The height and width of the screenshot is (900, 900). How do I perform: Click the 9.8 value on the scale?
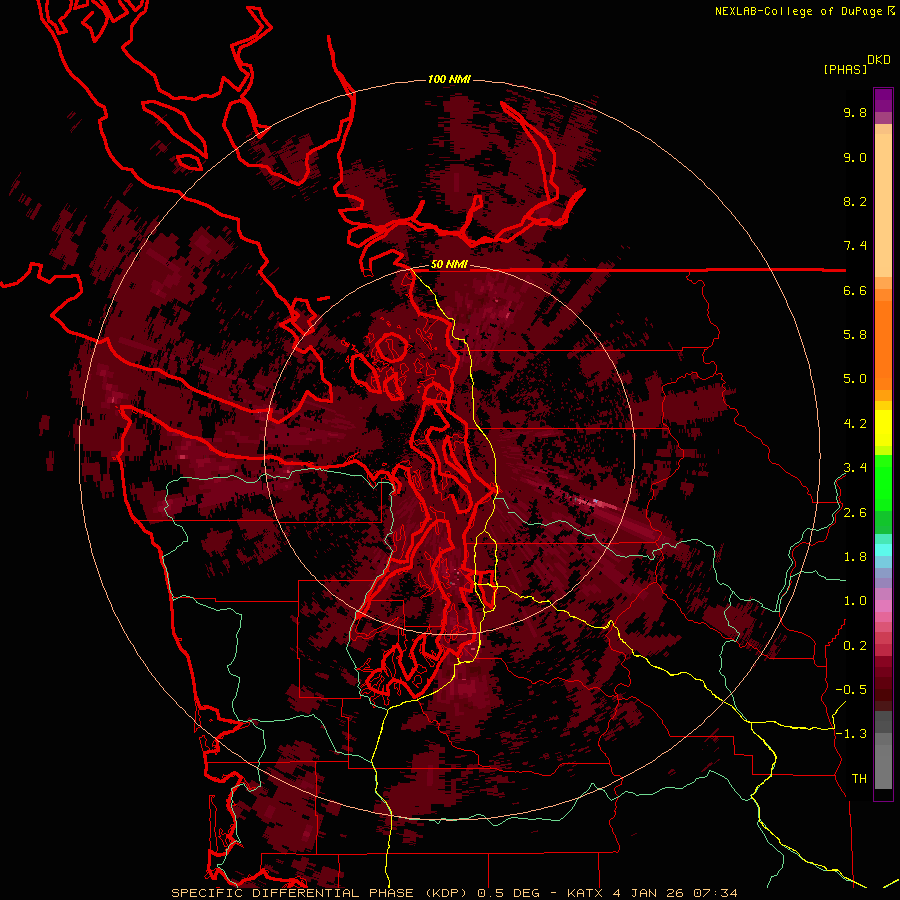pyautogui.click(x=855, y=112)
